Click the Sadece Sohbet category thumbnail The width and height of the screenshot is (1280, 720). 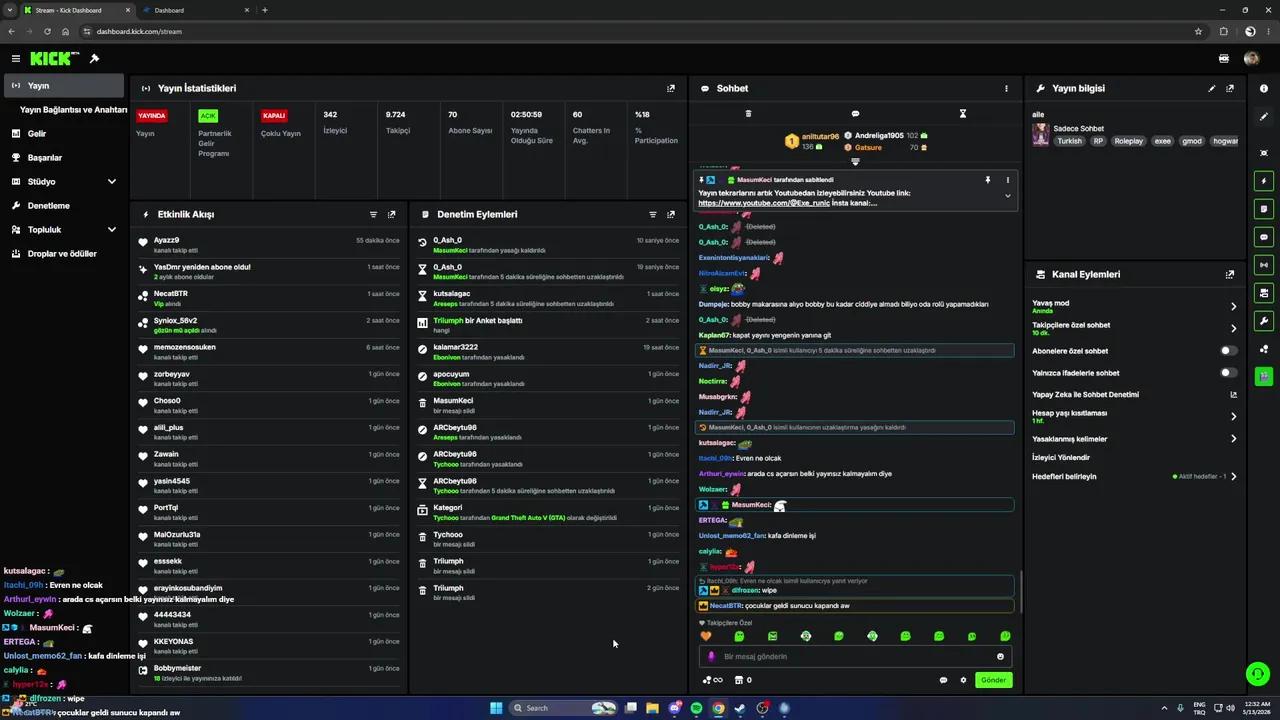[1041, 135]
